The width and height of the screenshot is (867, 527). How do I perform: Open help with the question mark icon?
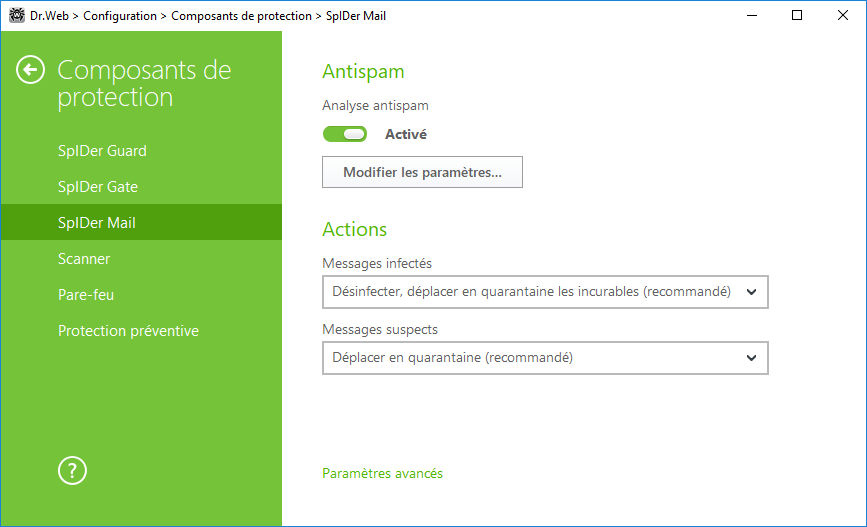pos(72,471)
